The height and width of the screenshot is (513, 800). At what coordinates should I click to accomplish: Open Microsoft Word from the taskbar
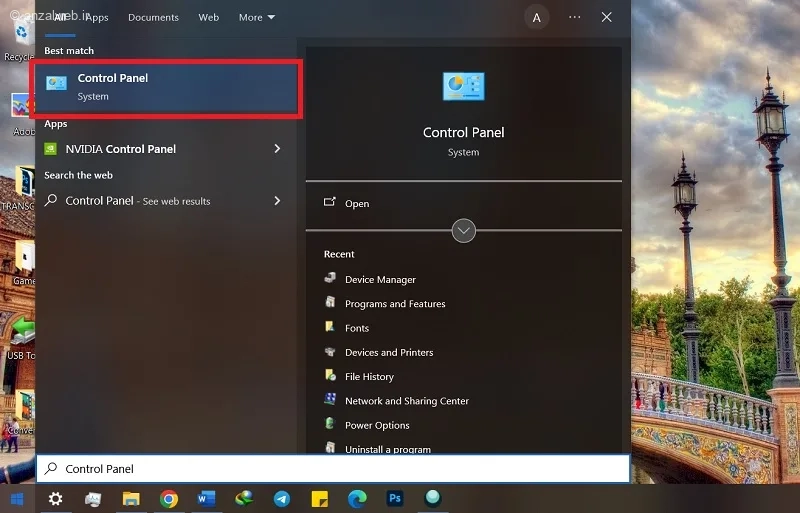(207, 499)
